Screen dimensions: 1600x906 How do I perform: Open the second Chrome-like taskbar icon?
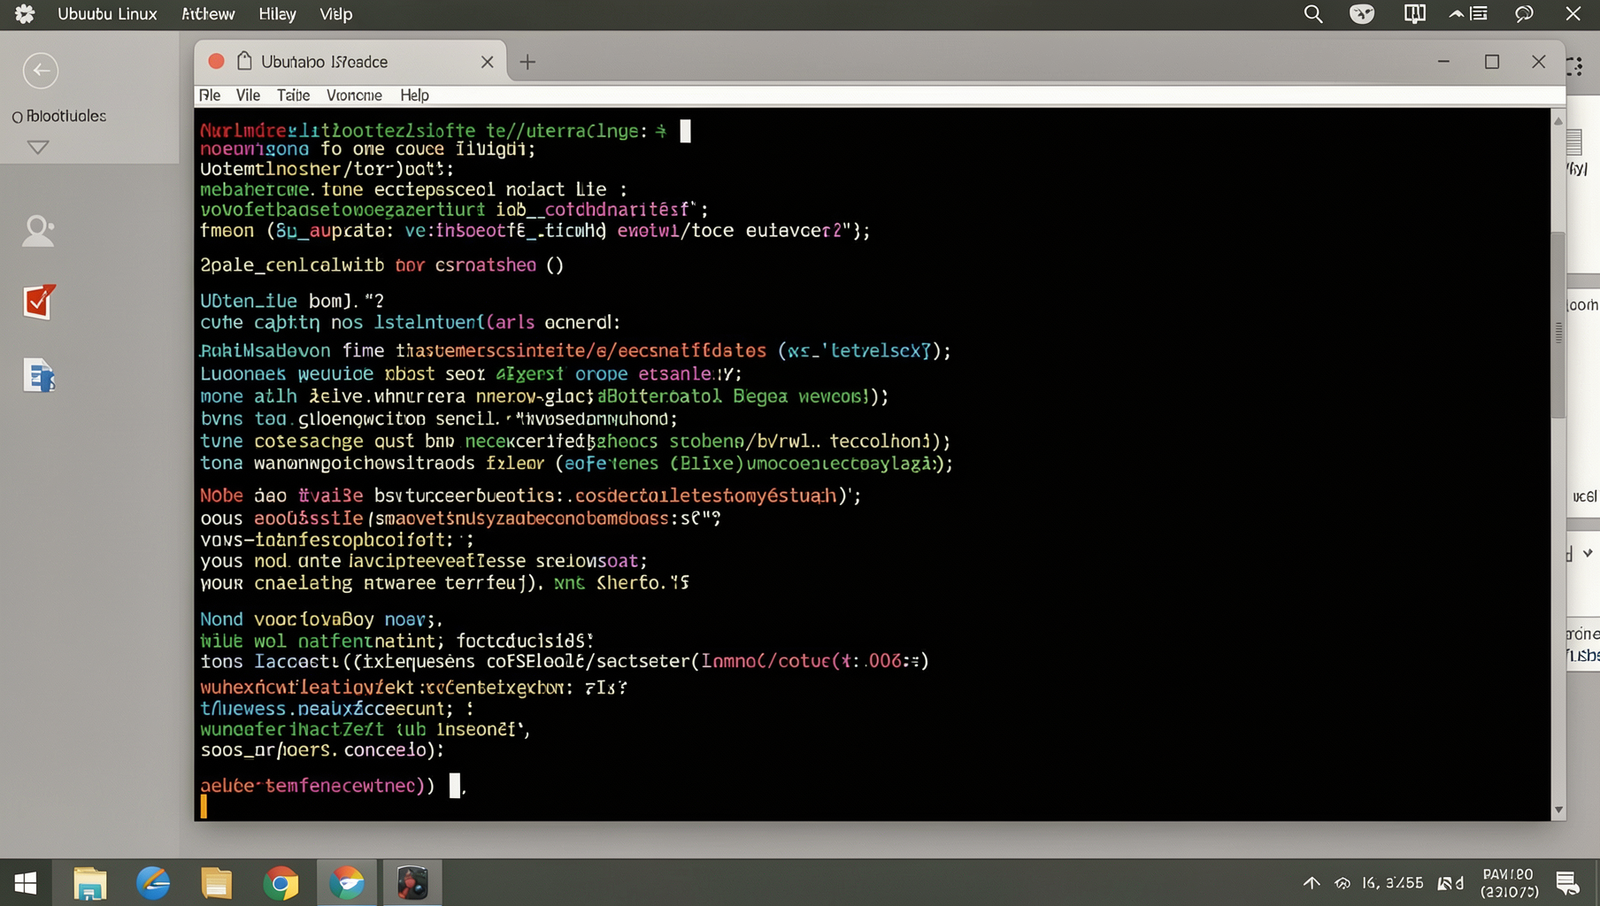coord(347,883)
